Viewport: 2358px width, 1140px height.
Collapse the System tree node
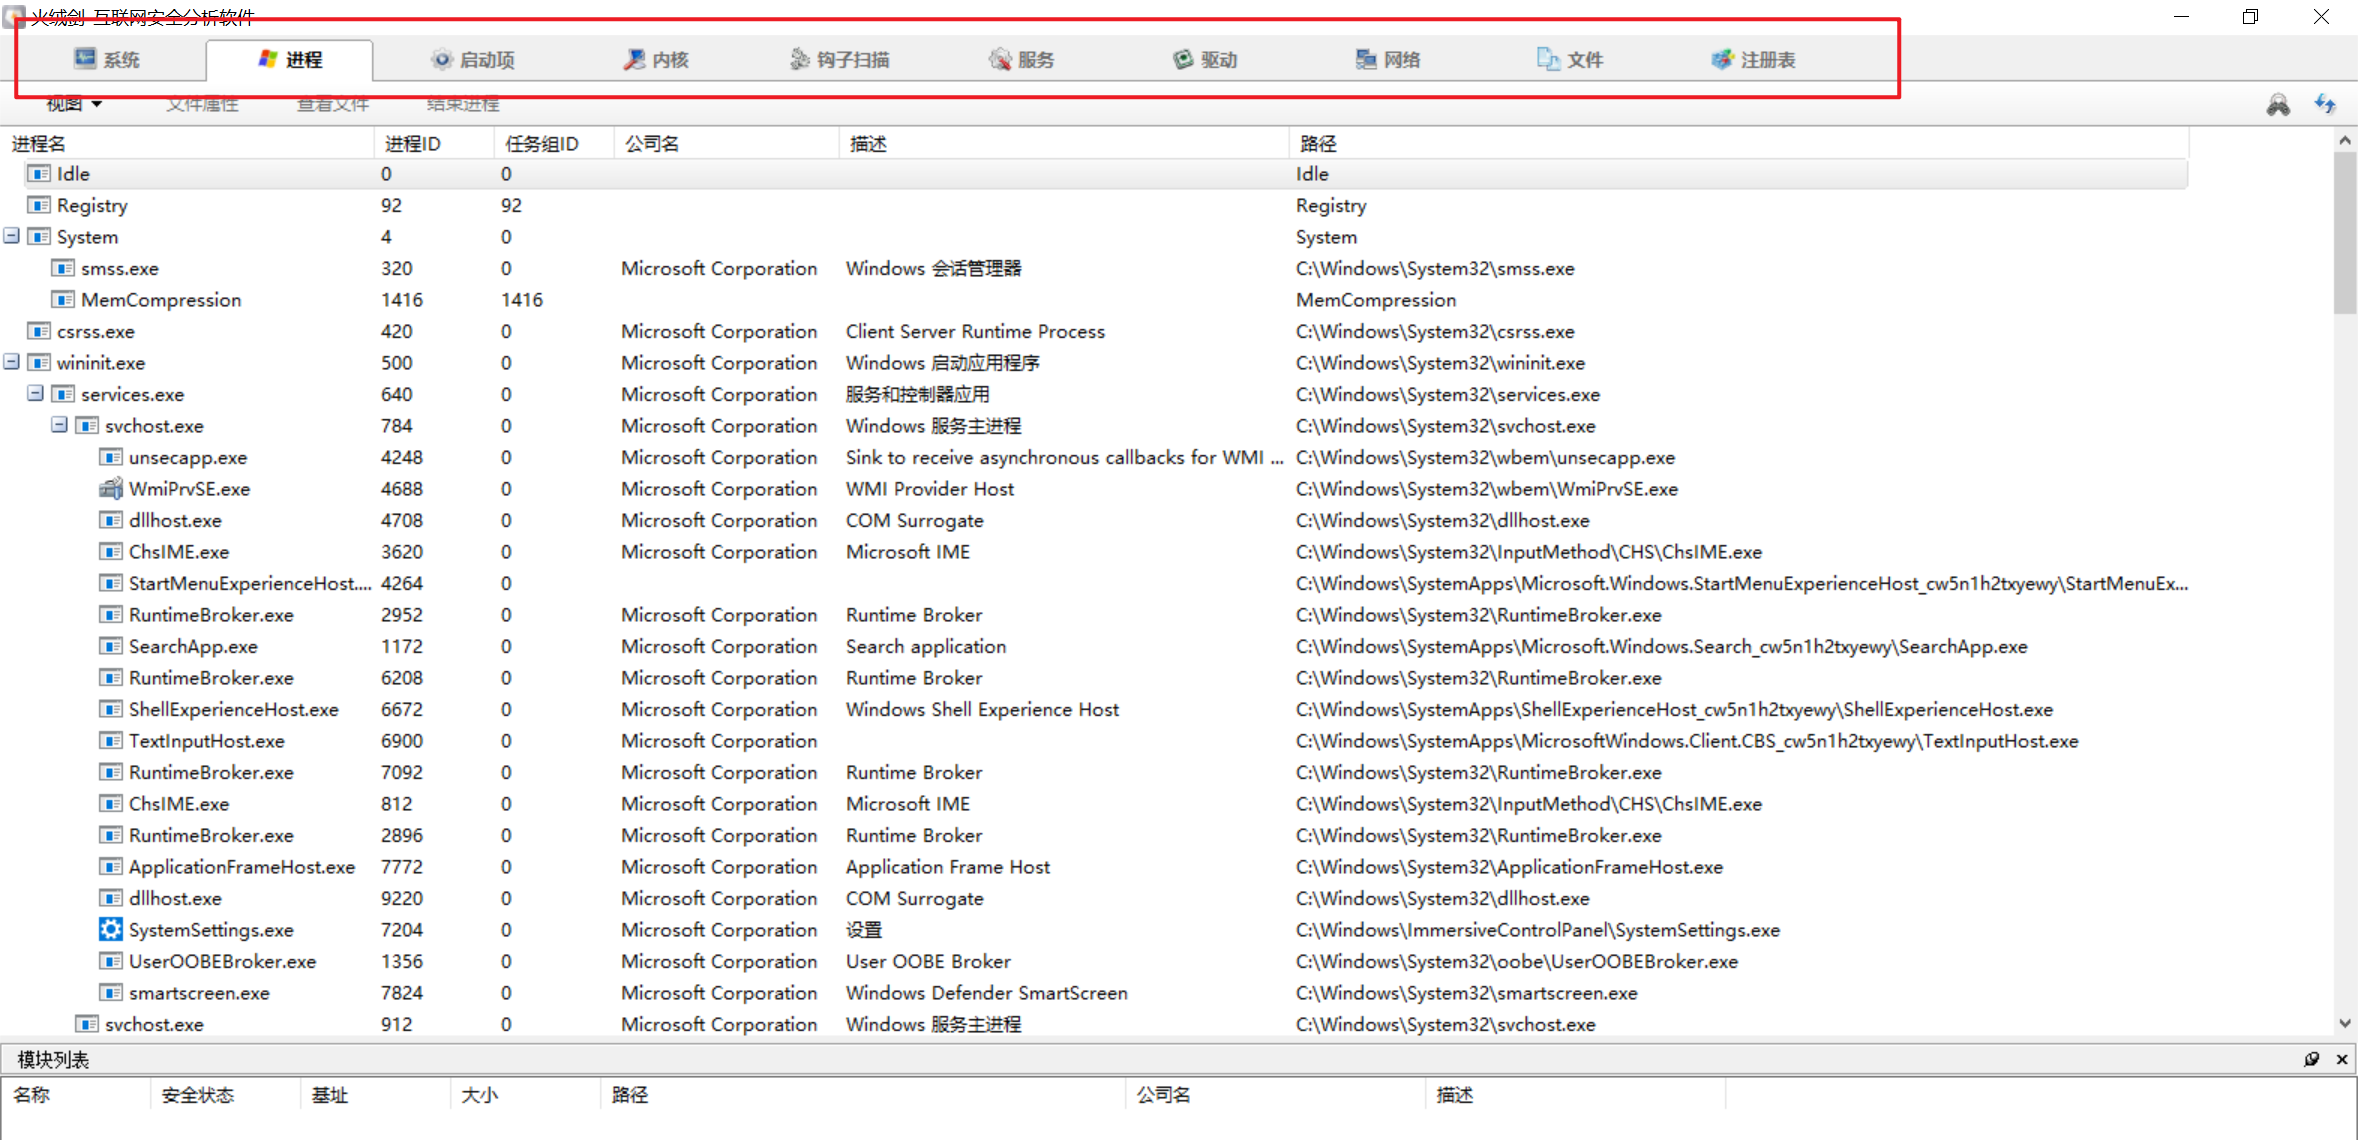click(12, 237)
